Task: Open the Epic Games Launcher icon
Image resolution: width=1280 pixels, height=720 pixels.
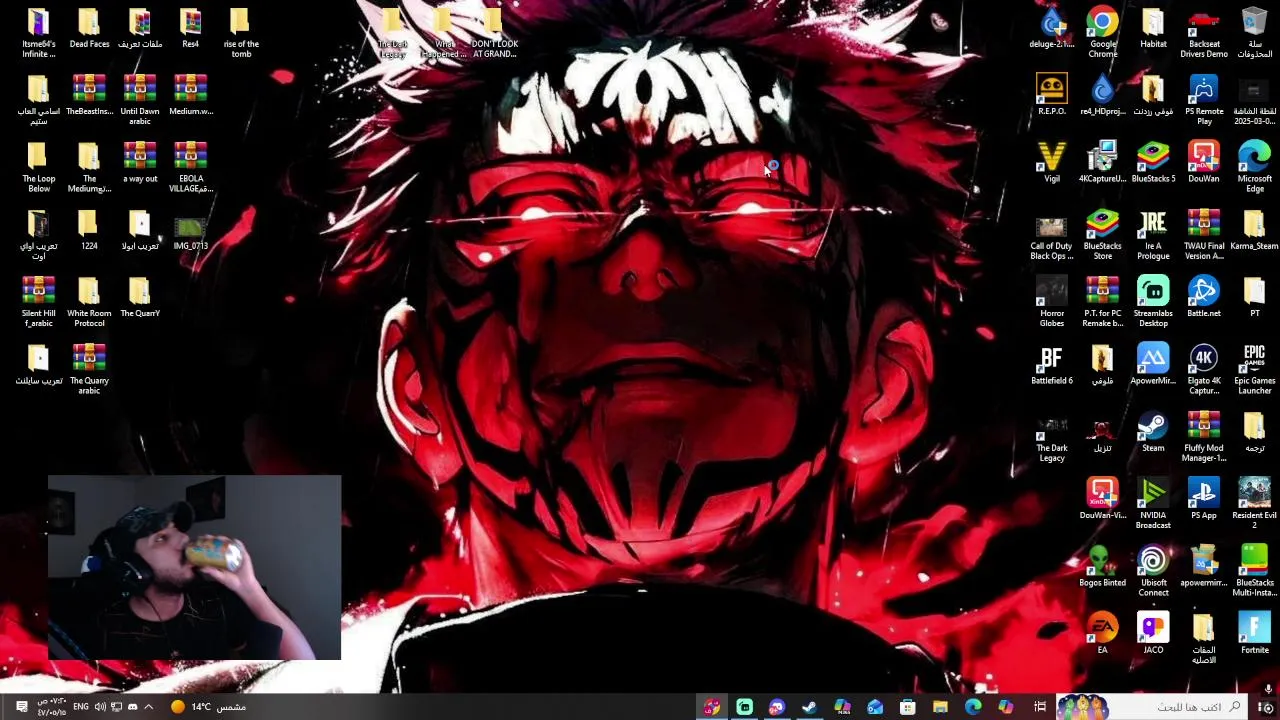Action: pos(1254,368)
